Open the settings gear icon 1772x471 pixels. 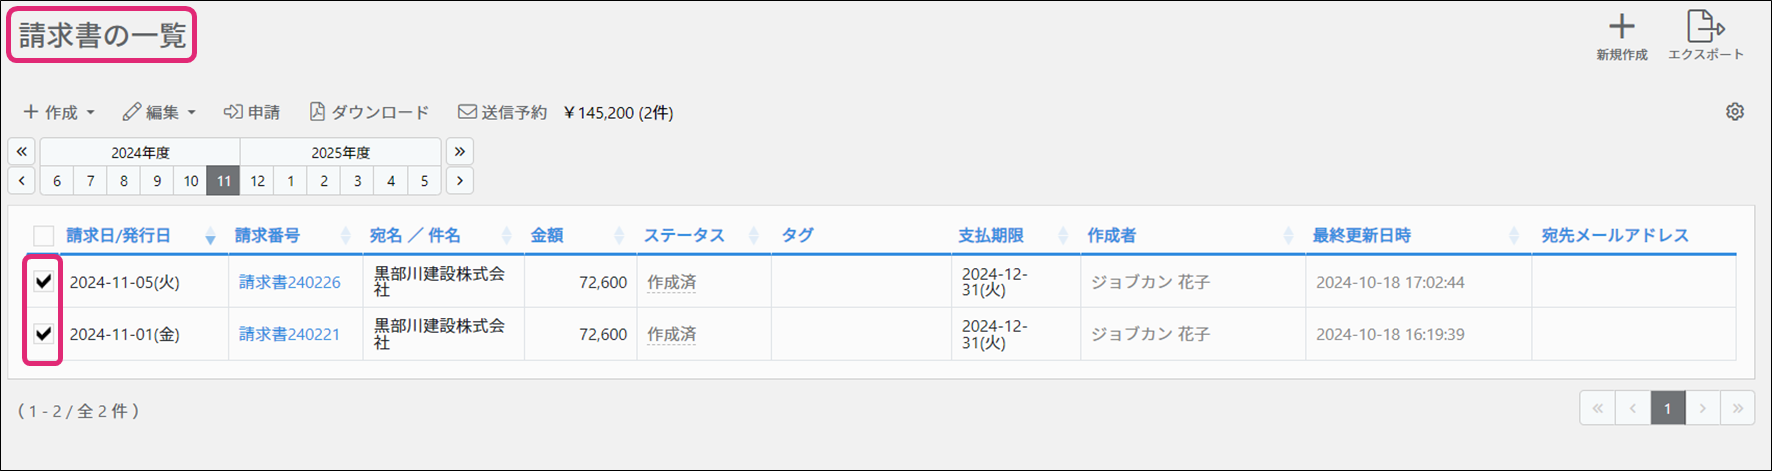click(x=1735, y=112)
